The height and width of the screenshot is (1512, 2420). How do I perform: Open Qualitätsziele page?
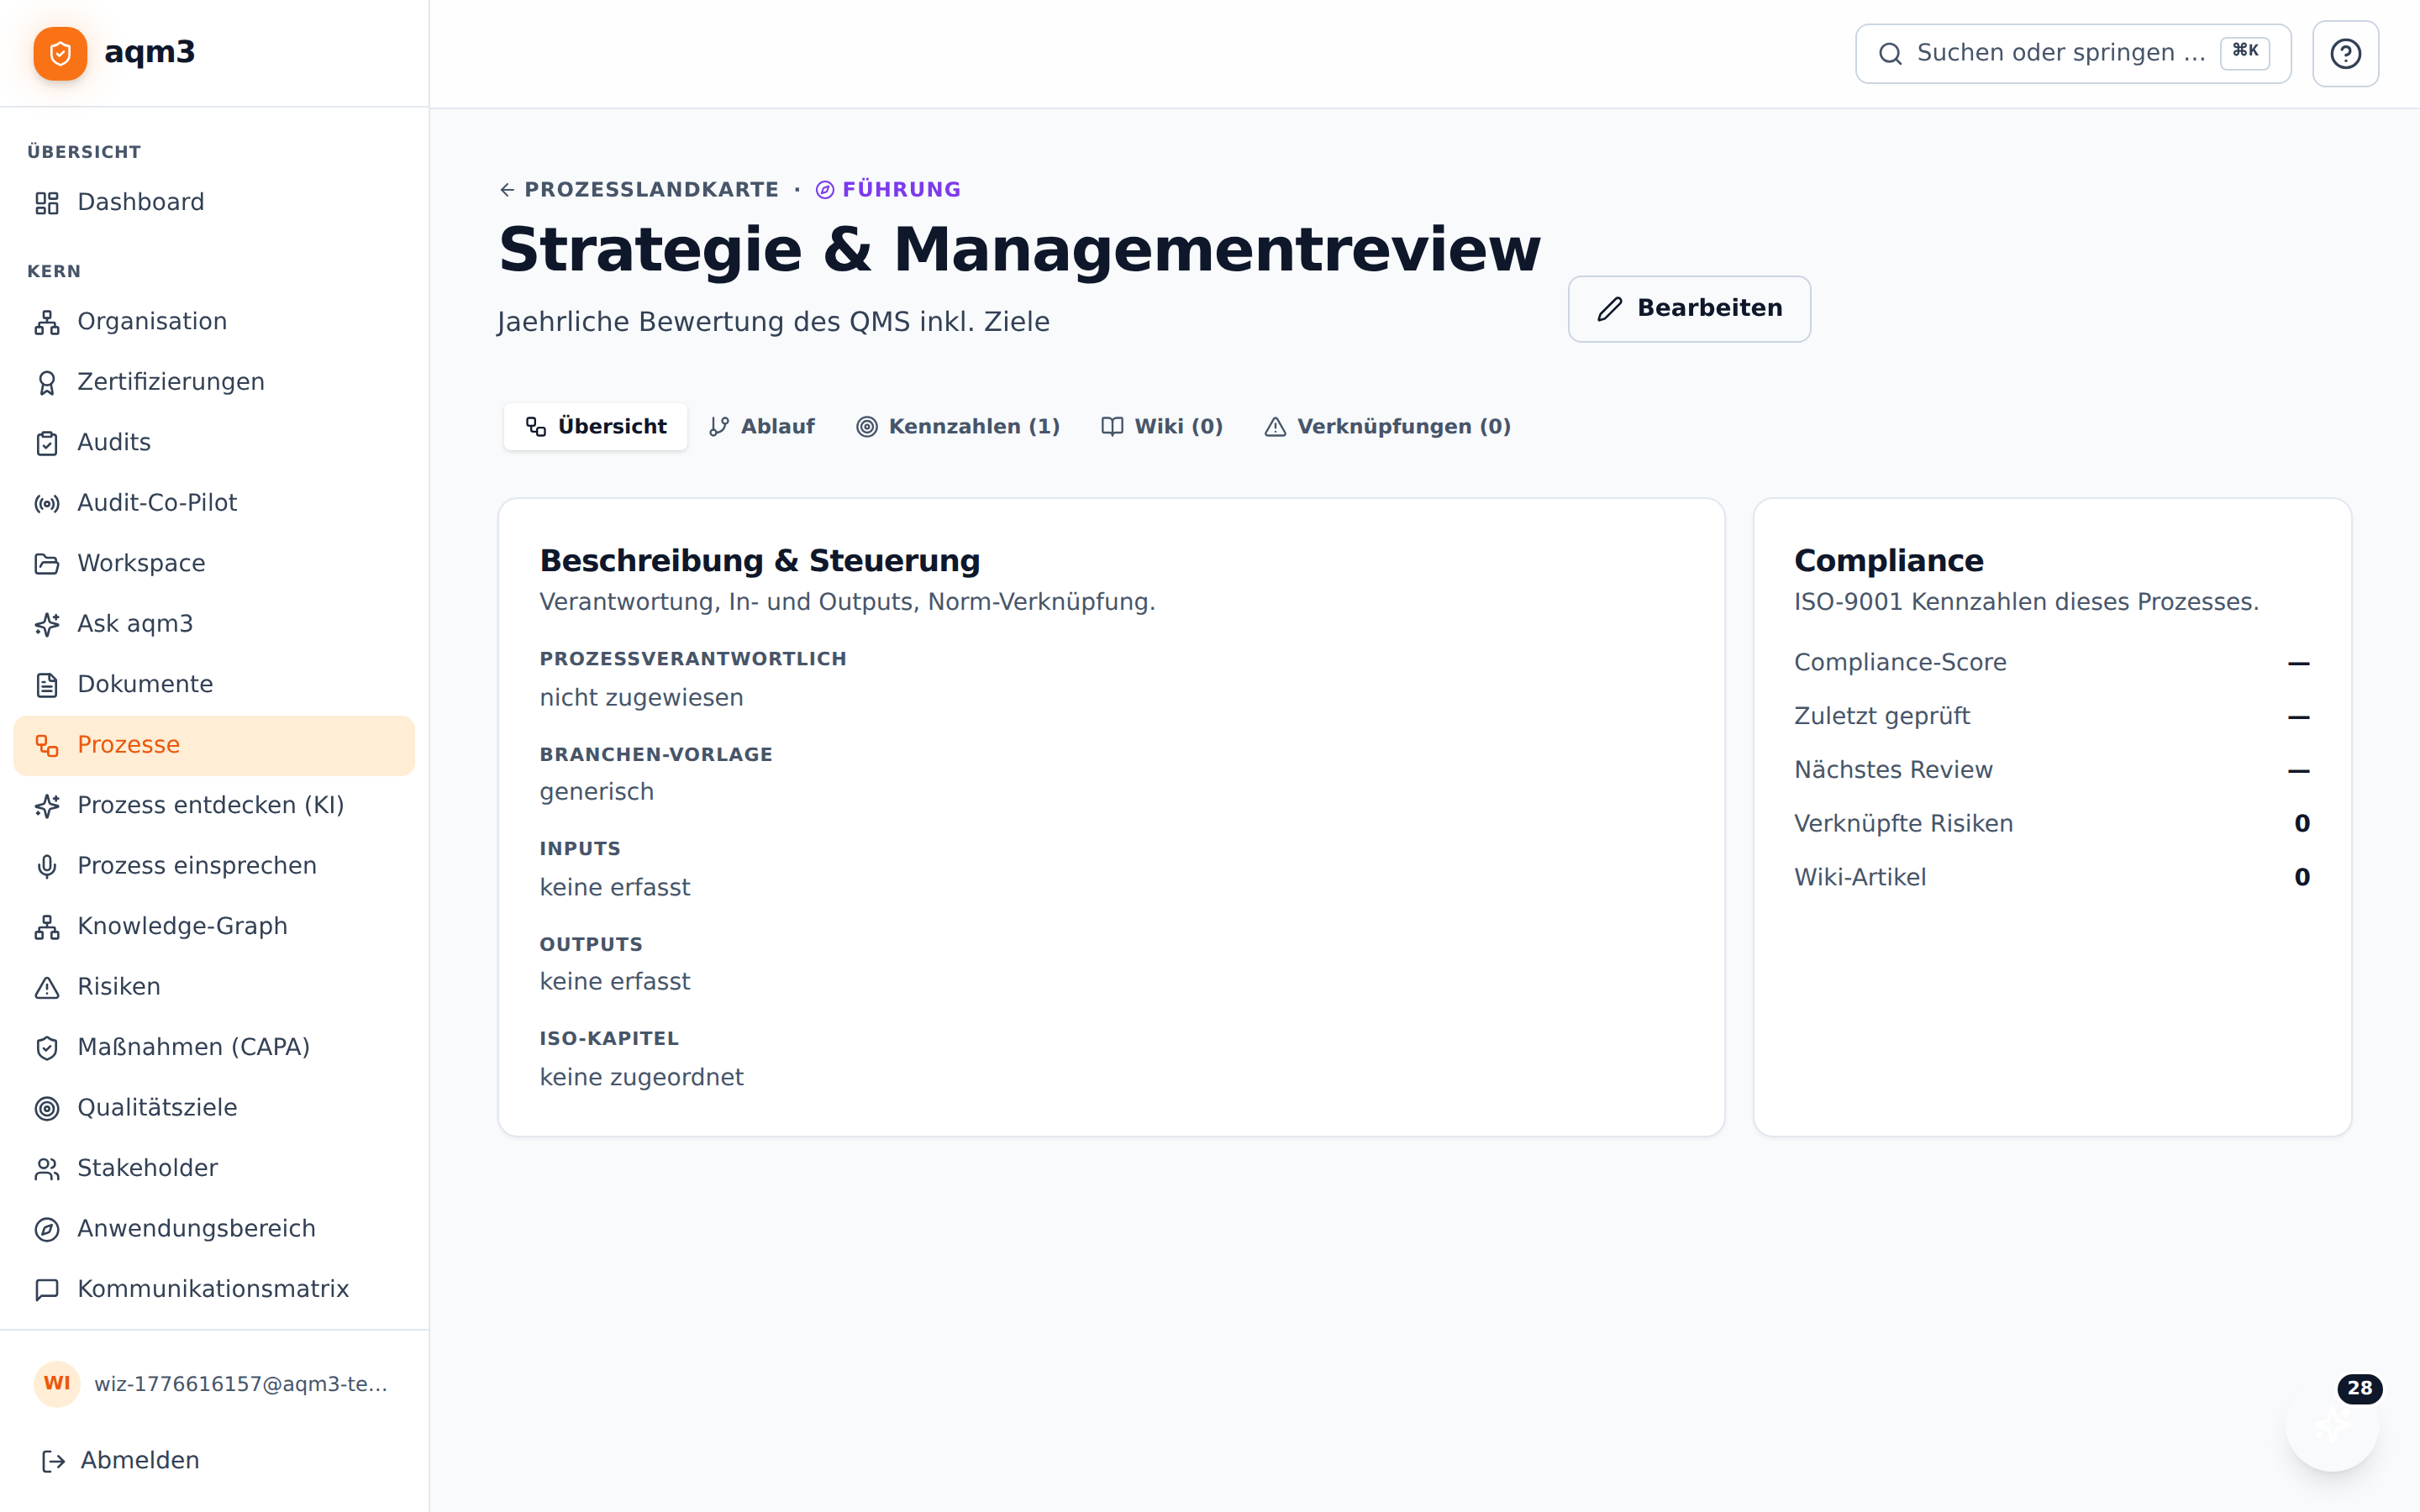coord(214,1109)
